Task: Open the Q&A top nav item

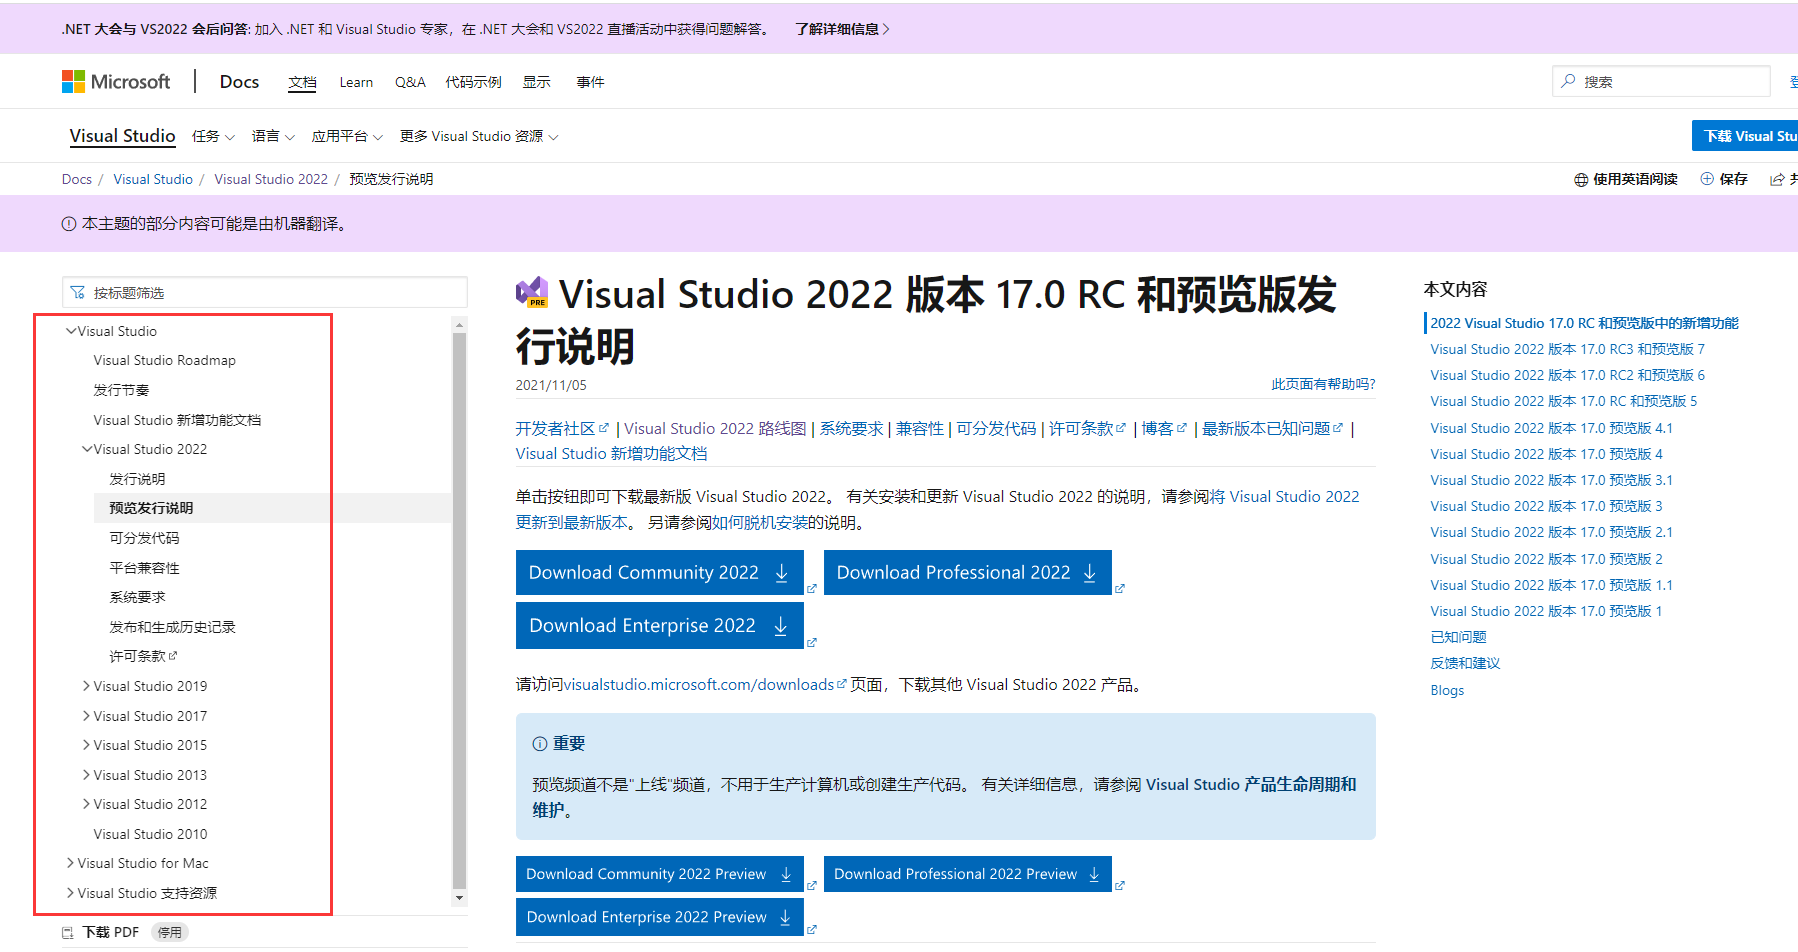Action: [x=410, y=82]
